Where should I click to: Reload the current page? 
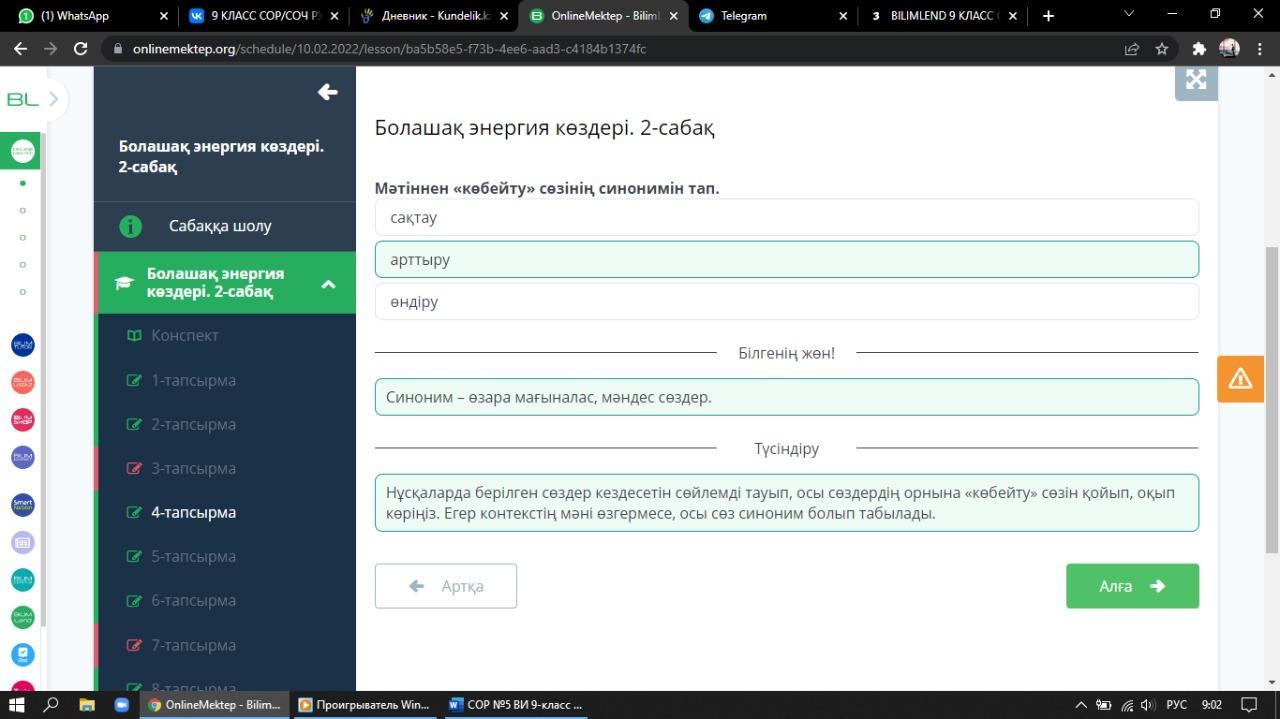click(80, 48)
